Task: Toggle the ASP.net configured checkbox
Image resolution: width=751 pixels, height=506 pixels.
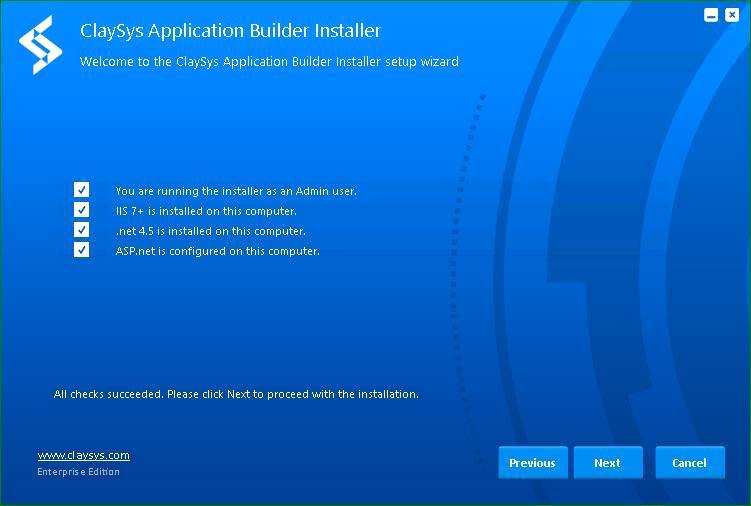Action: pyautogui.click(x=81, y=250)
